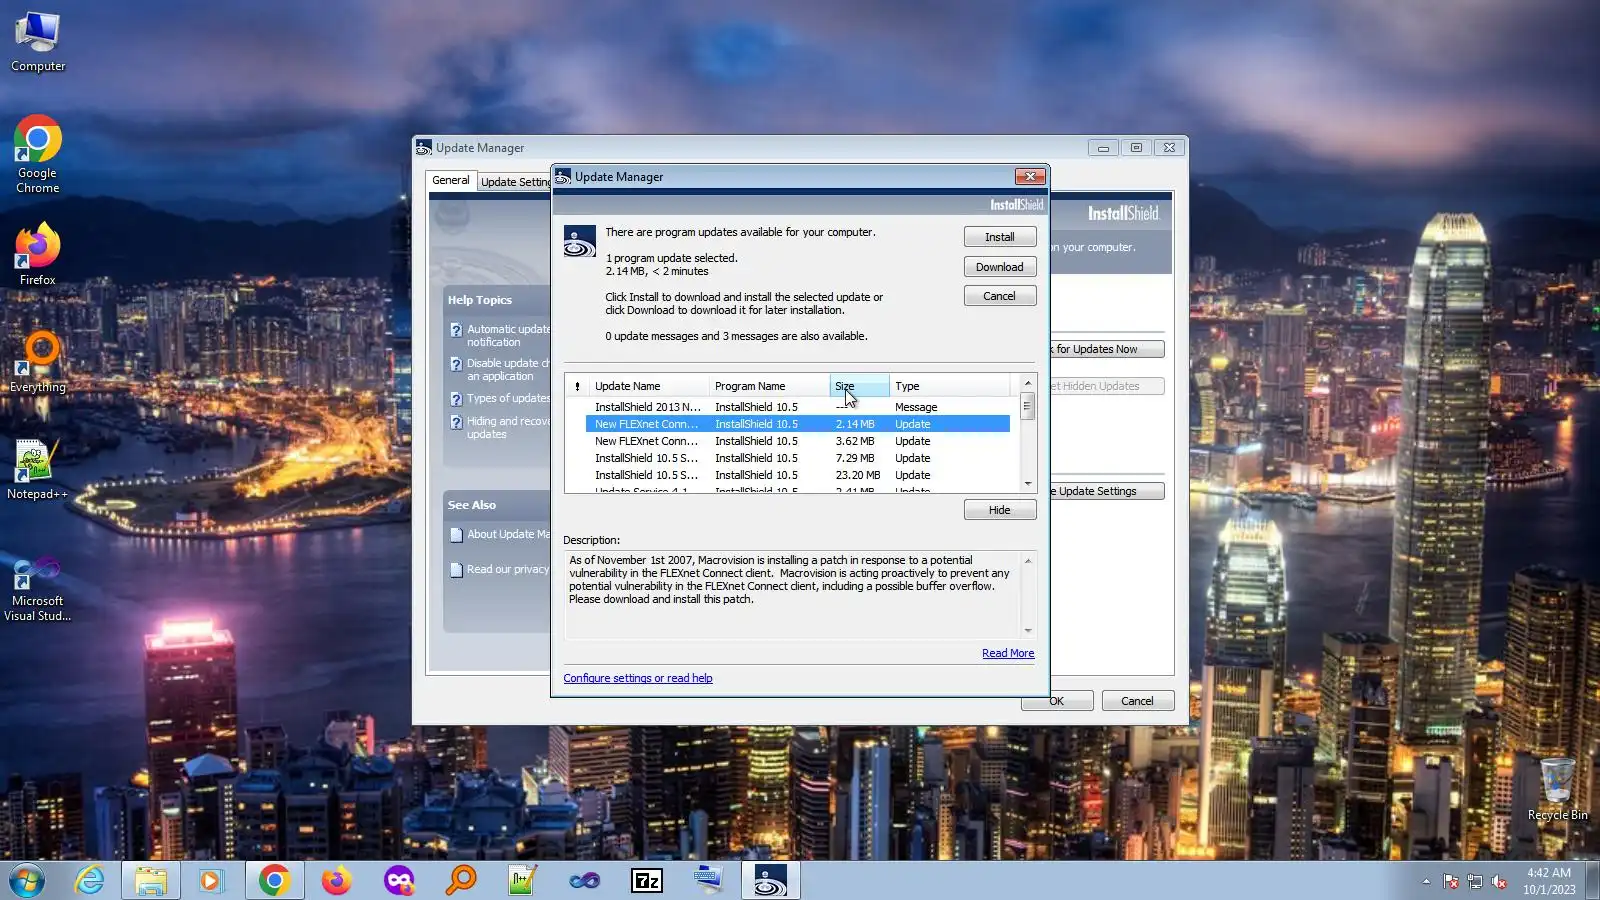Open Disable update help topic
This screenshot has height=900, width=1600.
coord(508,369)
